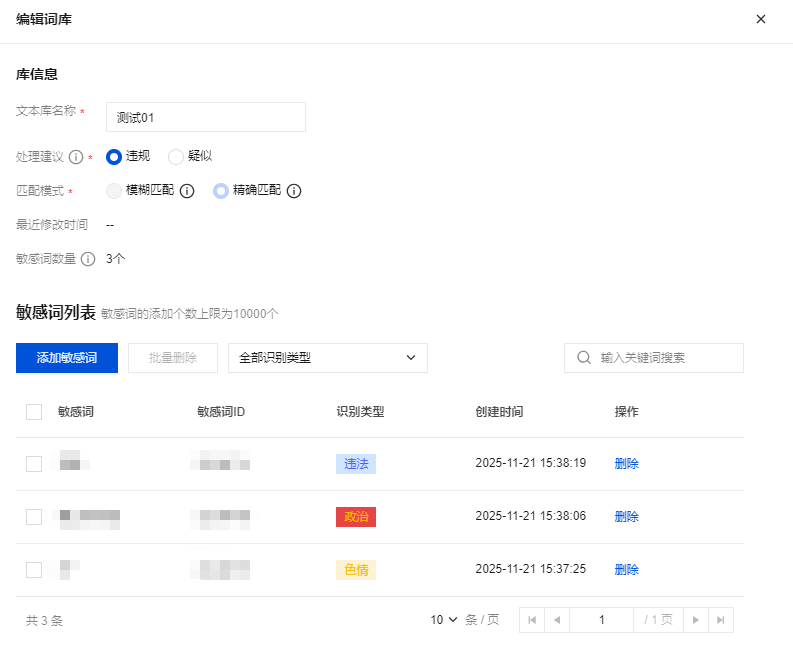This screenshot has height=662, width=793.
Task: Go to next page arrow
Action: [x=696, y=620]
